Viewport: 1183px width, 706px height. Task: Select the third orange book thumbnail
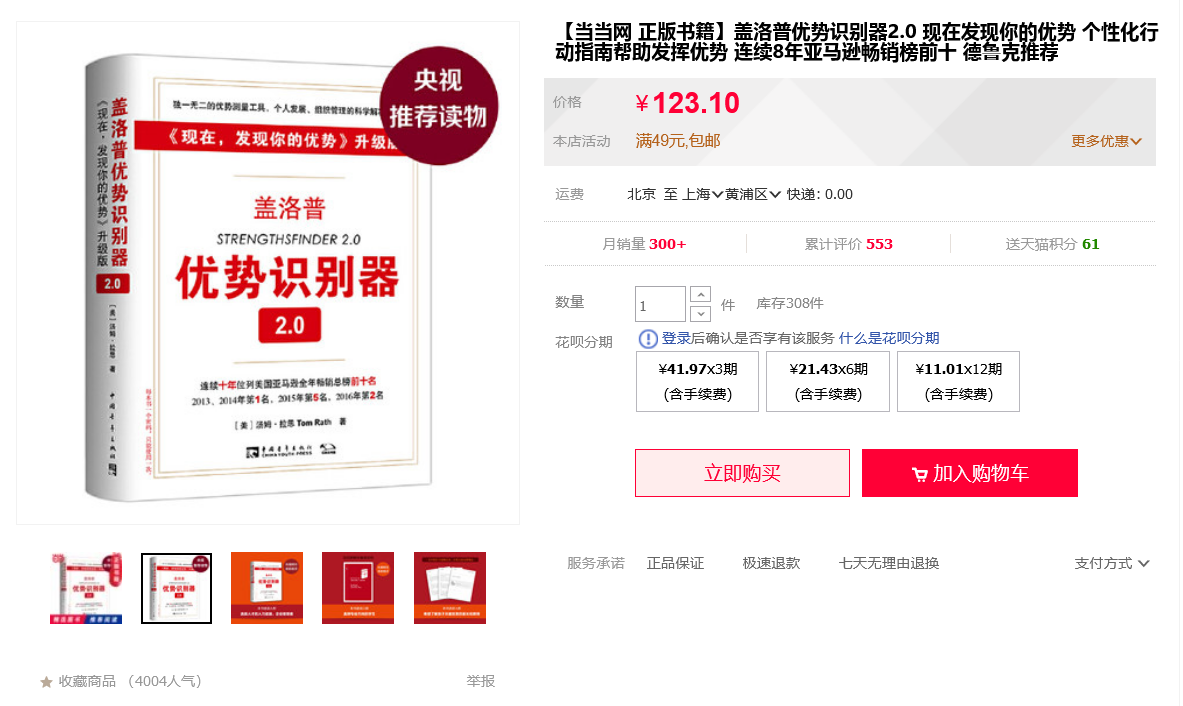click(x=267, y=588)
